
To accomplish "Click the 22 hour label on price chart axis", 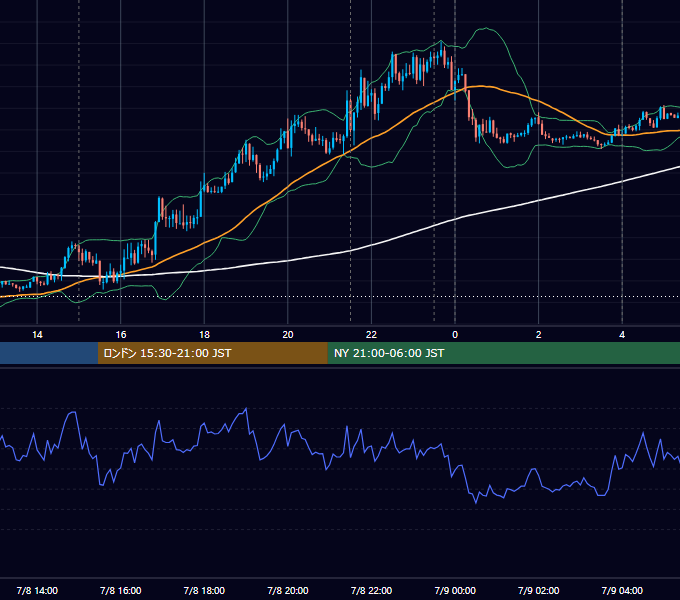I will (371, 335).
